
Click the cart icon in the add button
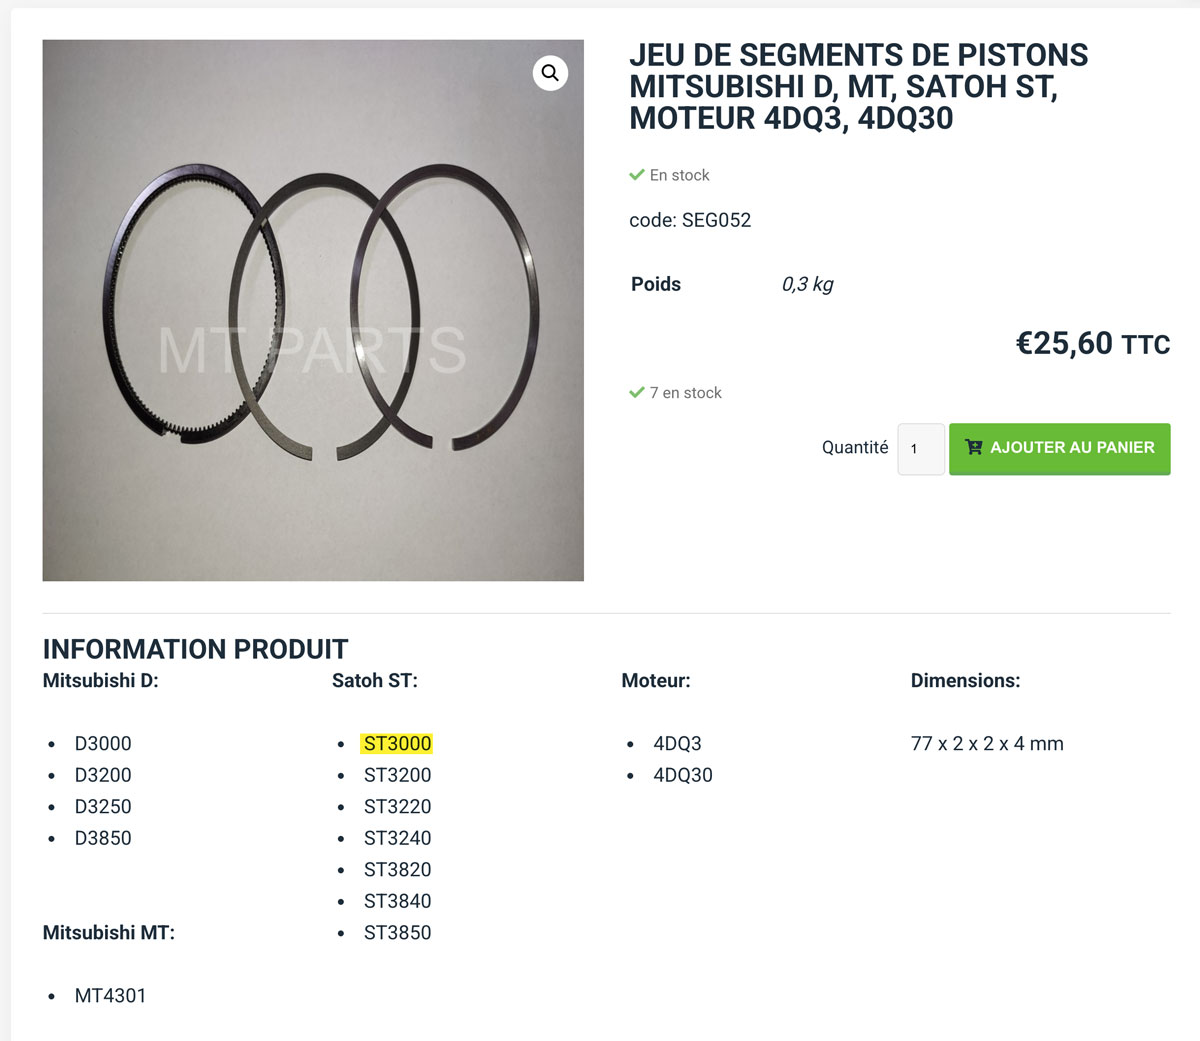pyautogui.click(x=974, y=448)
